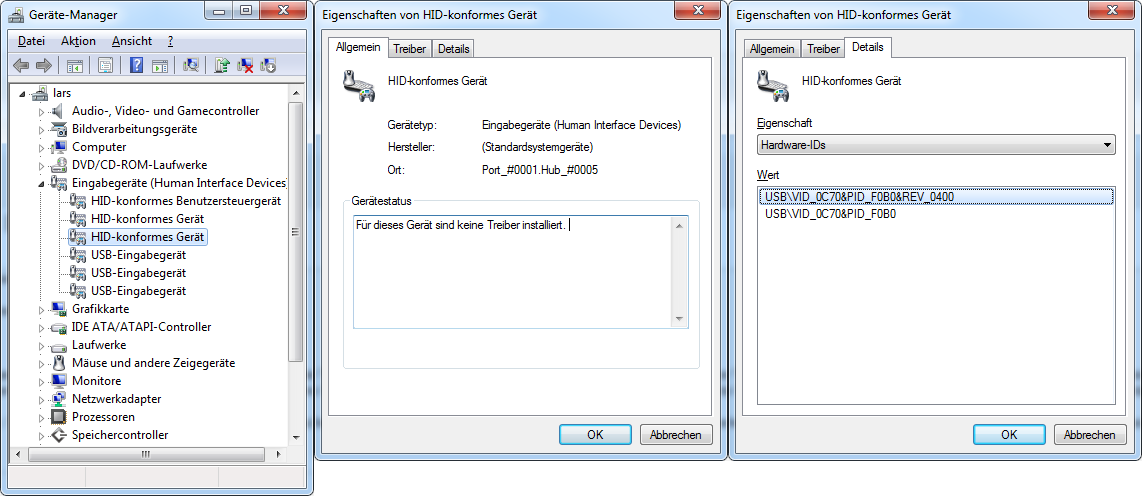The height and width of the screenshot is (497, 1143).
Task: Scan for hardware changes toolbar icon
Action: (x=191, y=66)
